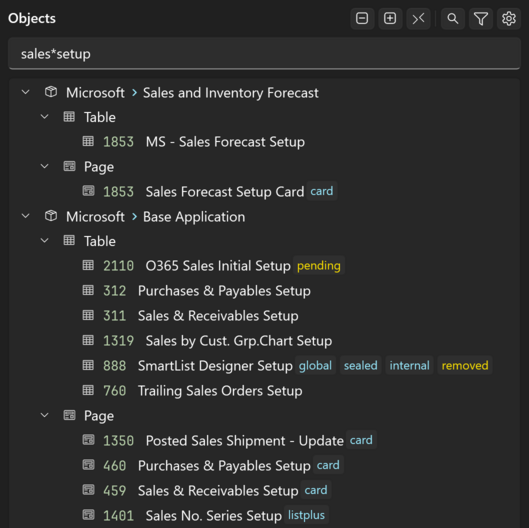
Task: Collapse Table group under Sales and Inventory Forecast
Action: click(45, 117)
